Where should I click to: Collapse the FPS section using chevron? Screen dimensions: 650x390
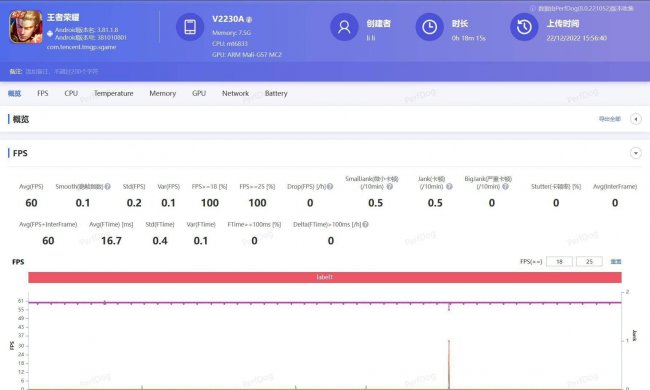[x=635, y=153]
